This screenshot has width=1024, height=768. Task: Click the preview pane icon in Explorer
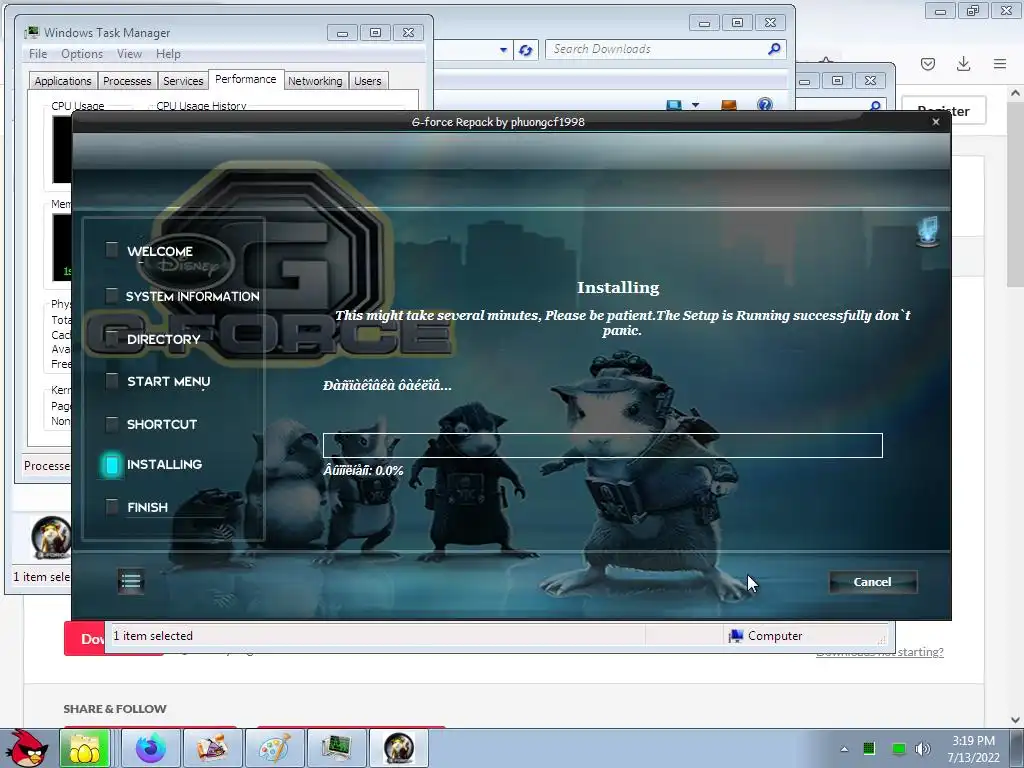[x=729, y=104]
